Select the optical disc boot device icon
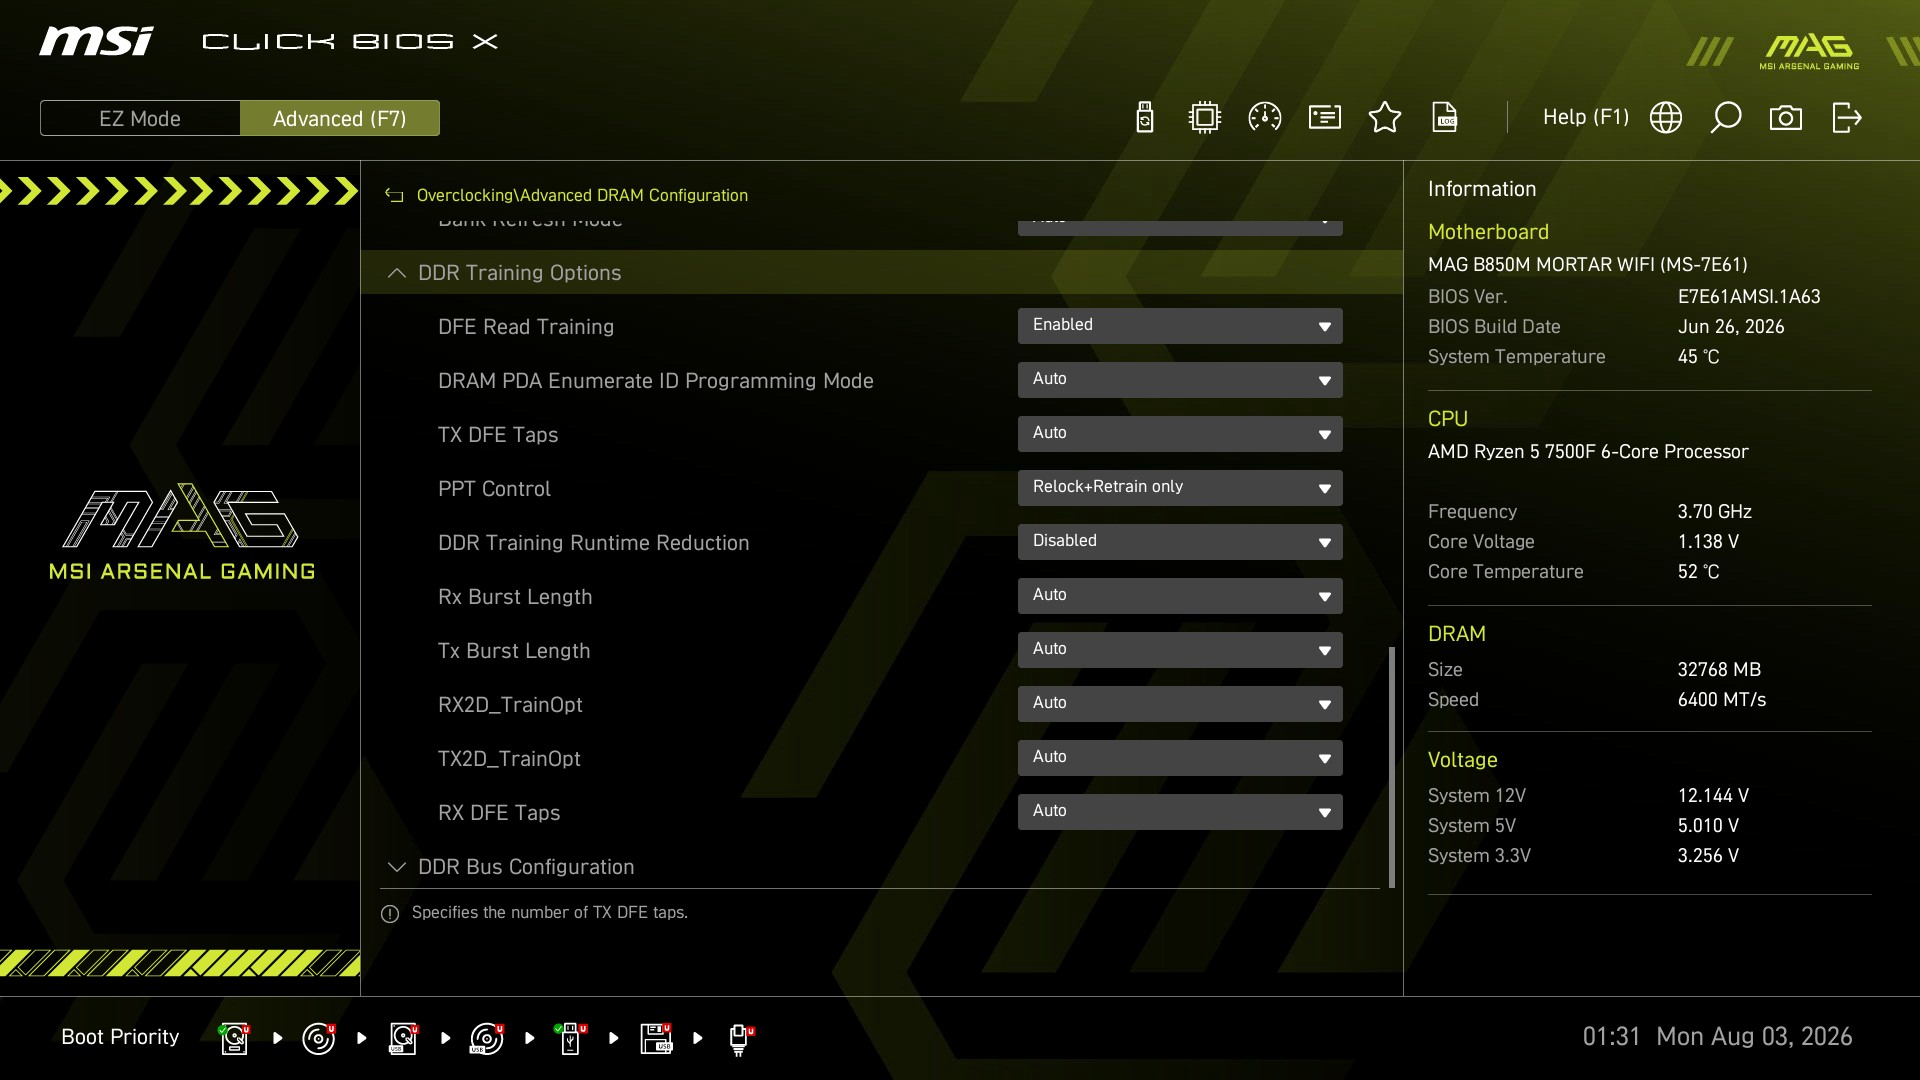This screenshot has height=1080, width=1920. point(319,1038)
